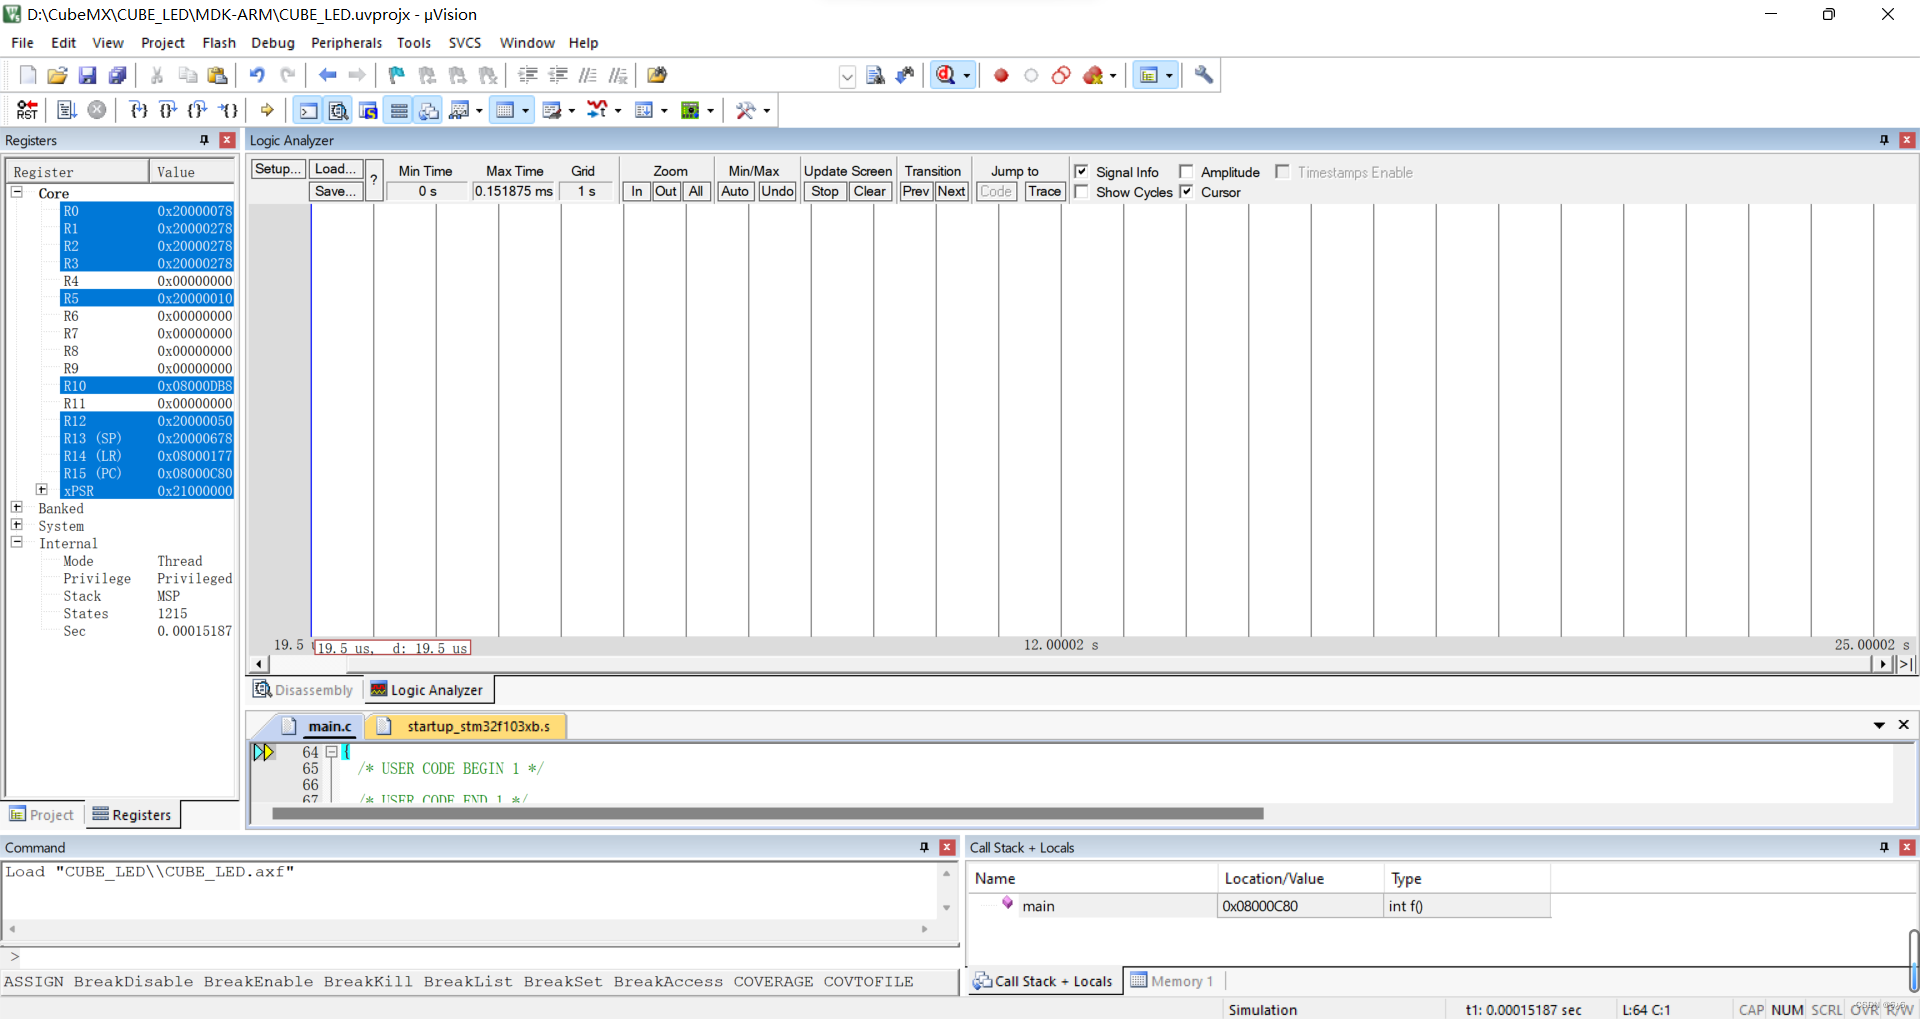Open the Peripherals menu
1920x1019 pixels.
(346, 43)
